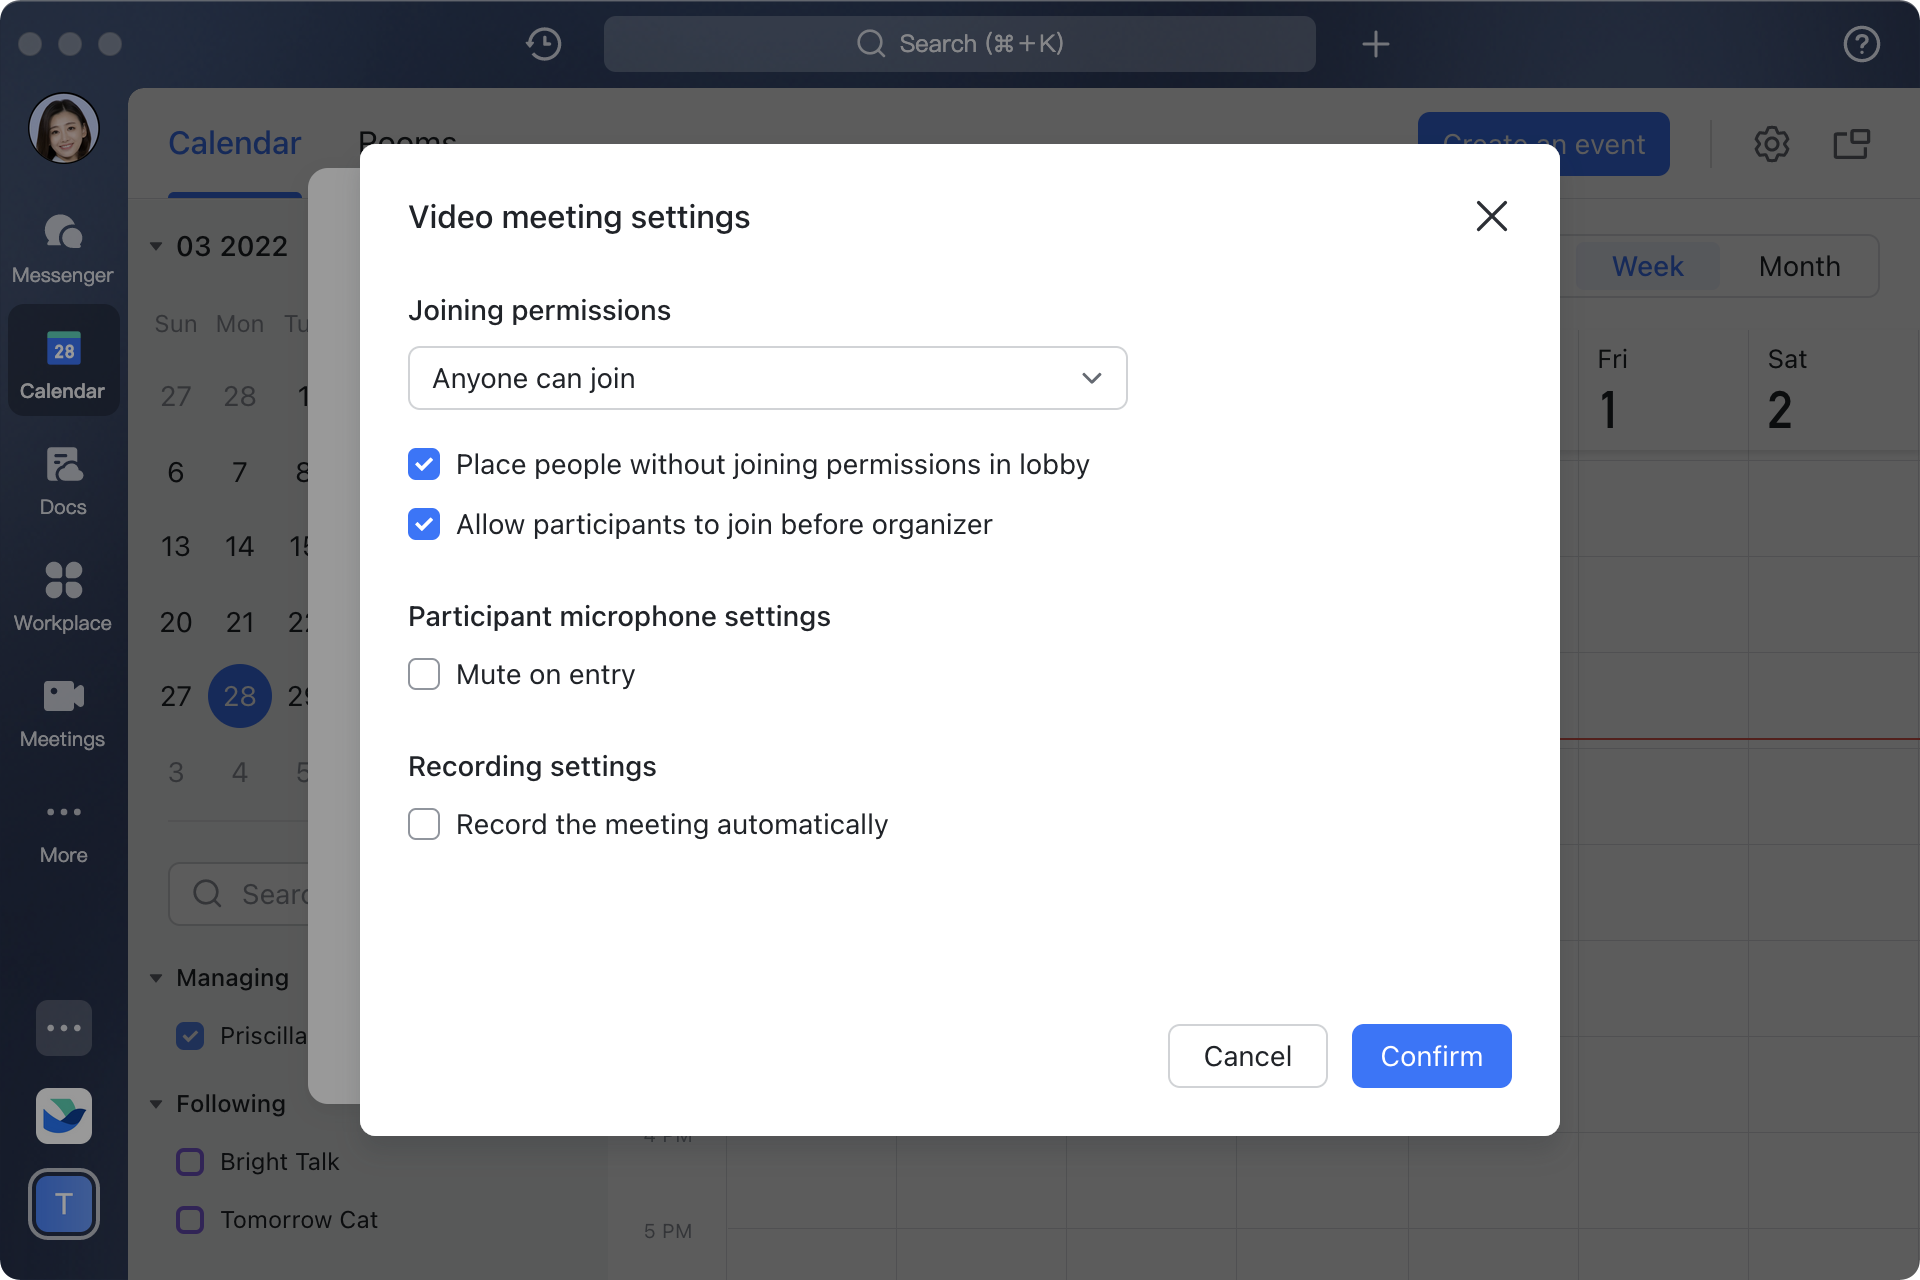The height and width of the screenshot is (1280, 1920).
Task: Collapse the 03 2022 mini calendar
Action: pyautogui.click(x=156, y=246)
